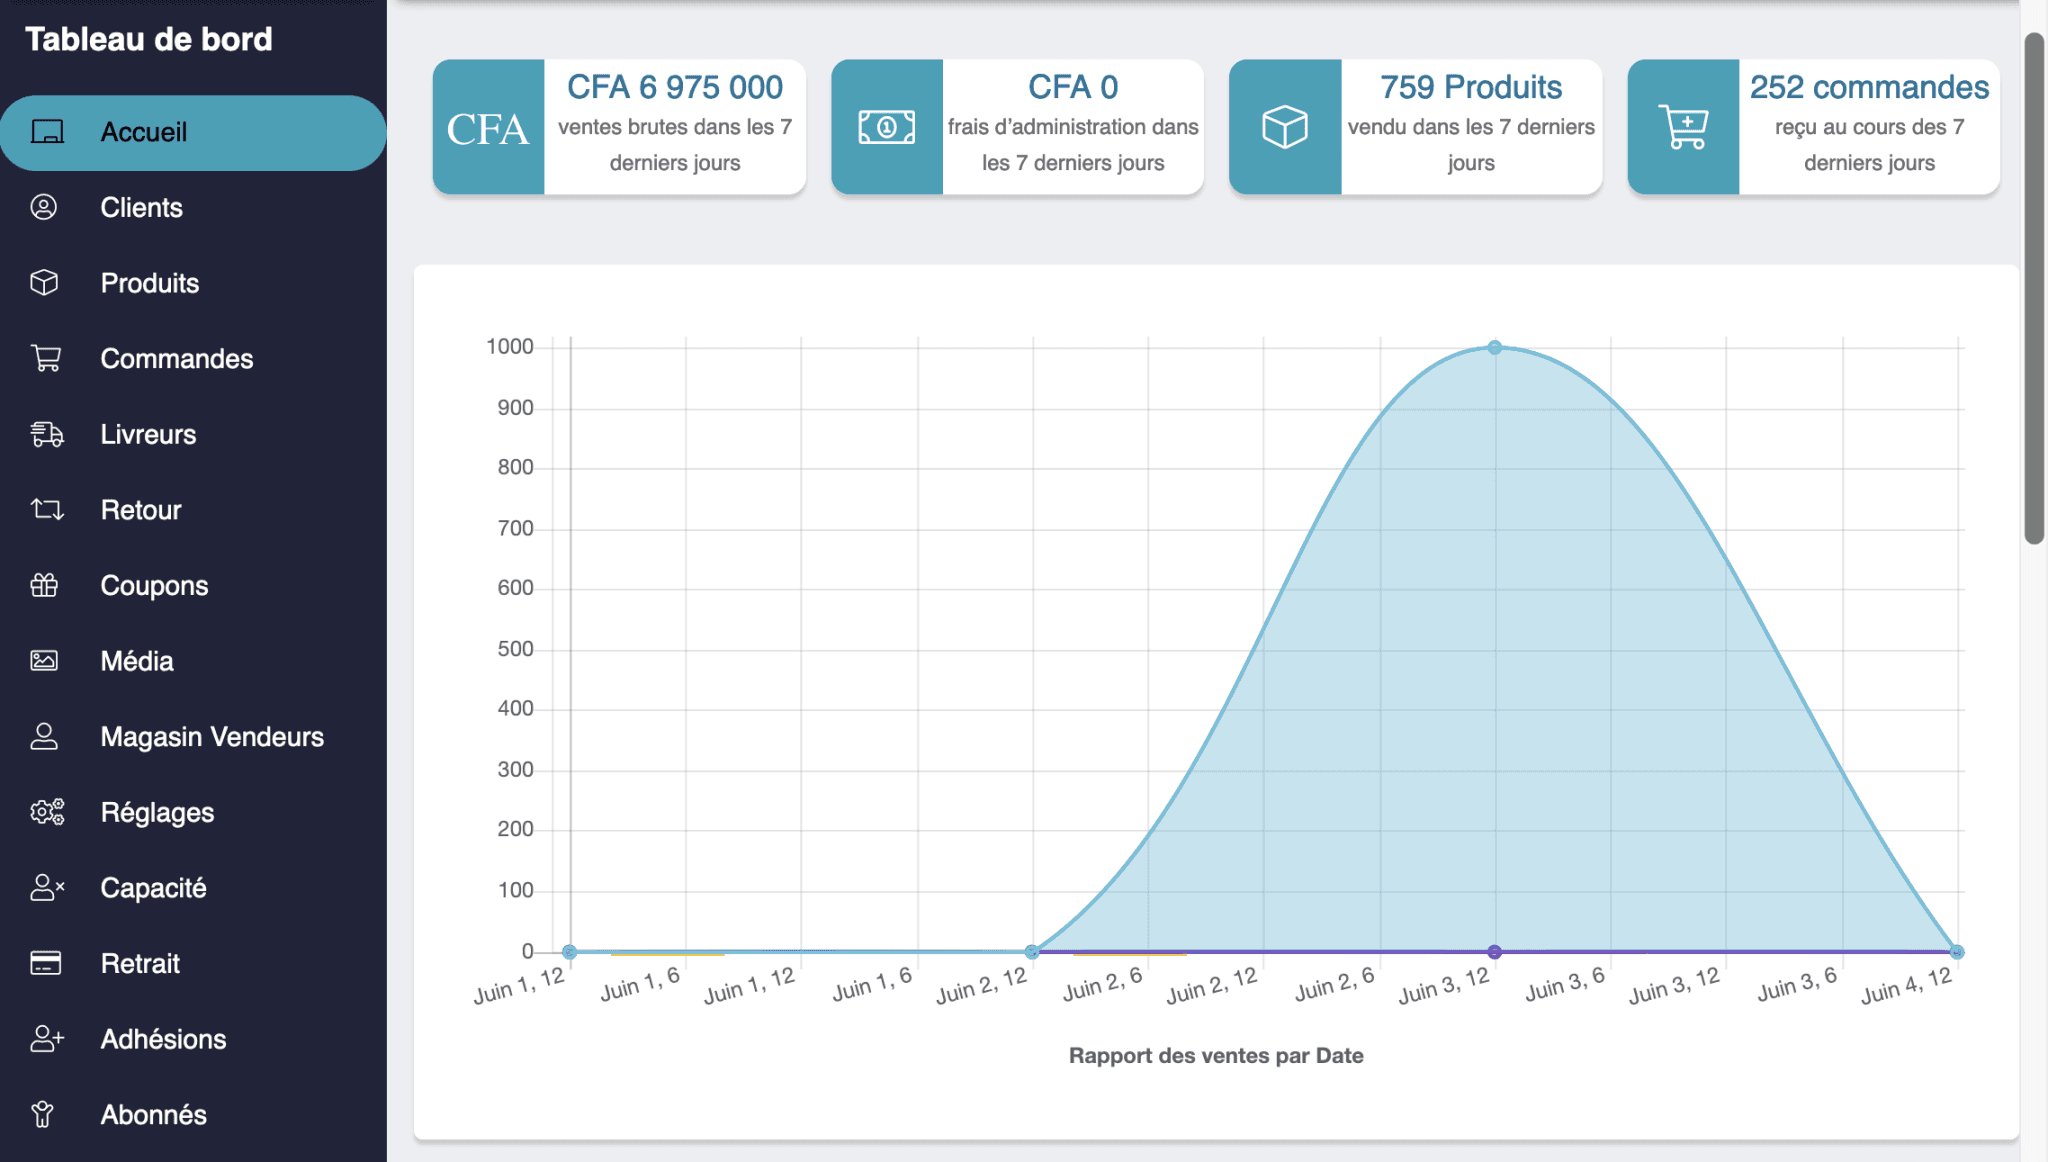2048x1162 pixels.
Task: Open Commandes via the shopping cart icon
Action: pyautogui.click(x=44, y=358)
